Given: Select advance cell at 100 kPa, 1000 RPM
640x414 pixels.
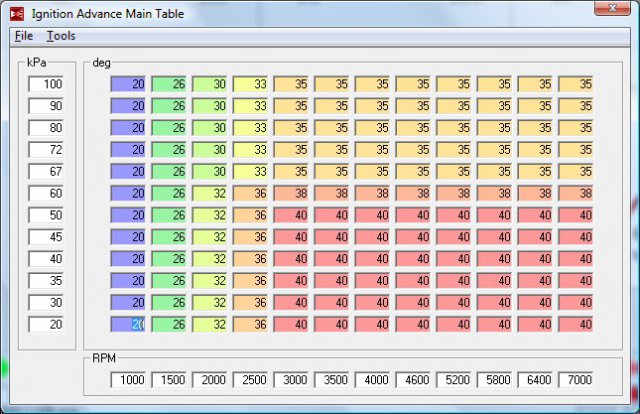Looking at the screenshot, I should pyautogui.click(x=128, y=84).
